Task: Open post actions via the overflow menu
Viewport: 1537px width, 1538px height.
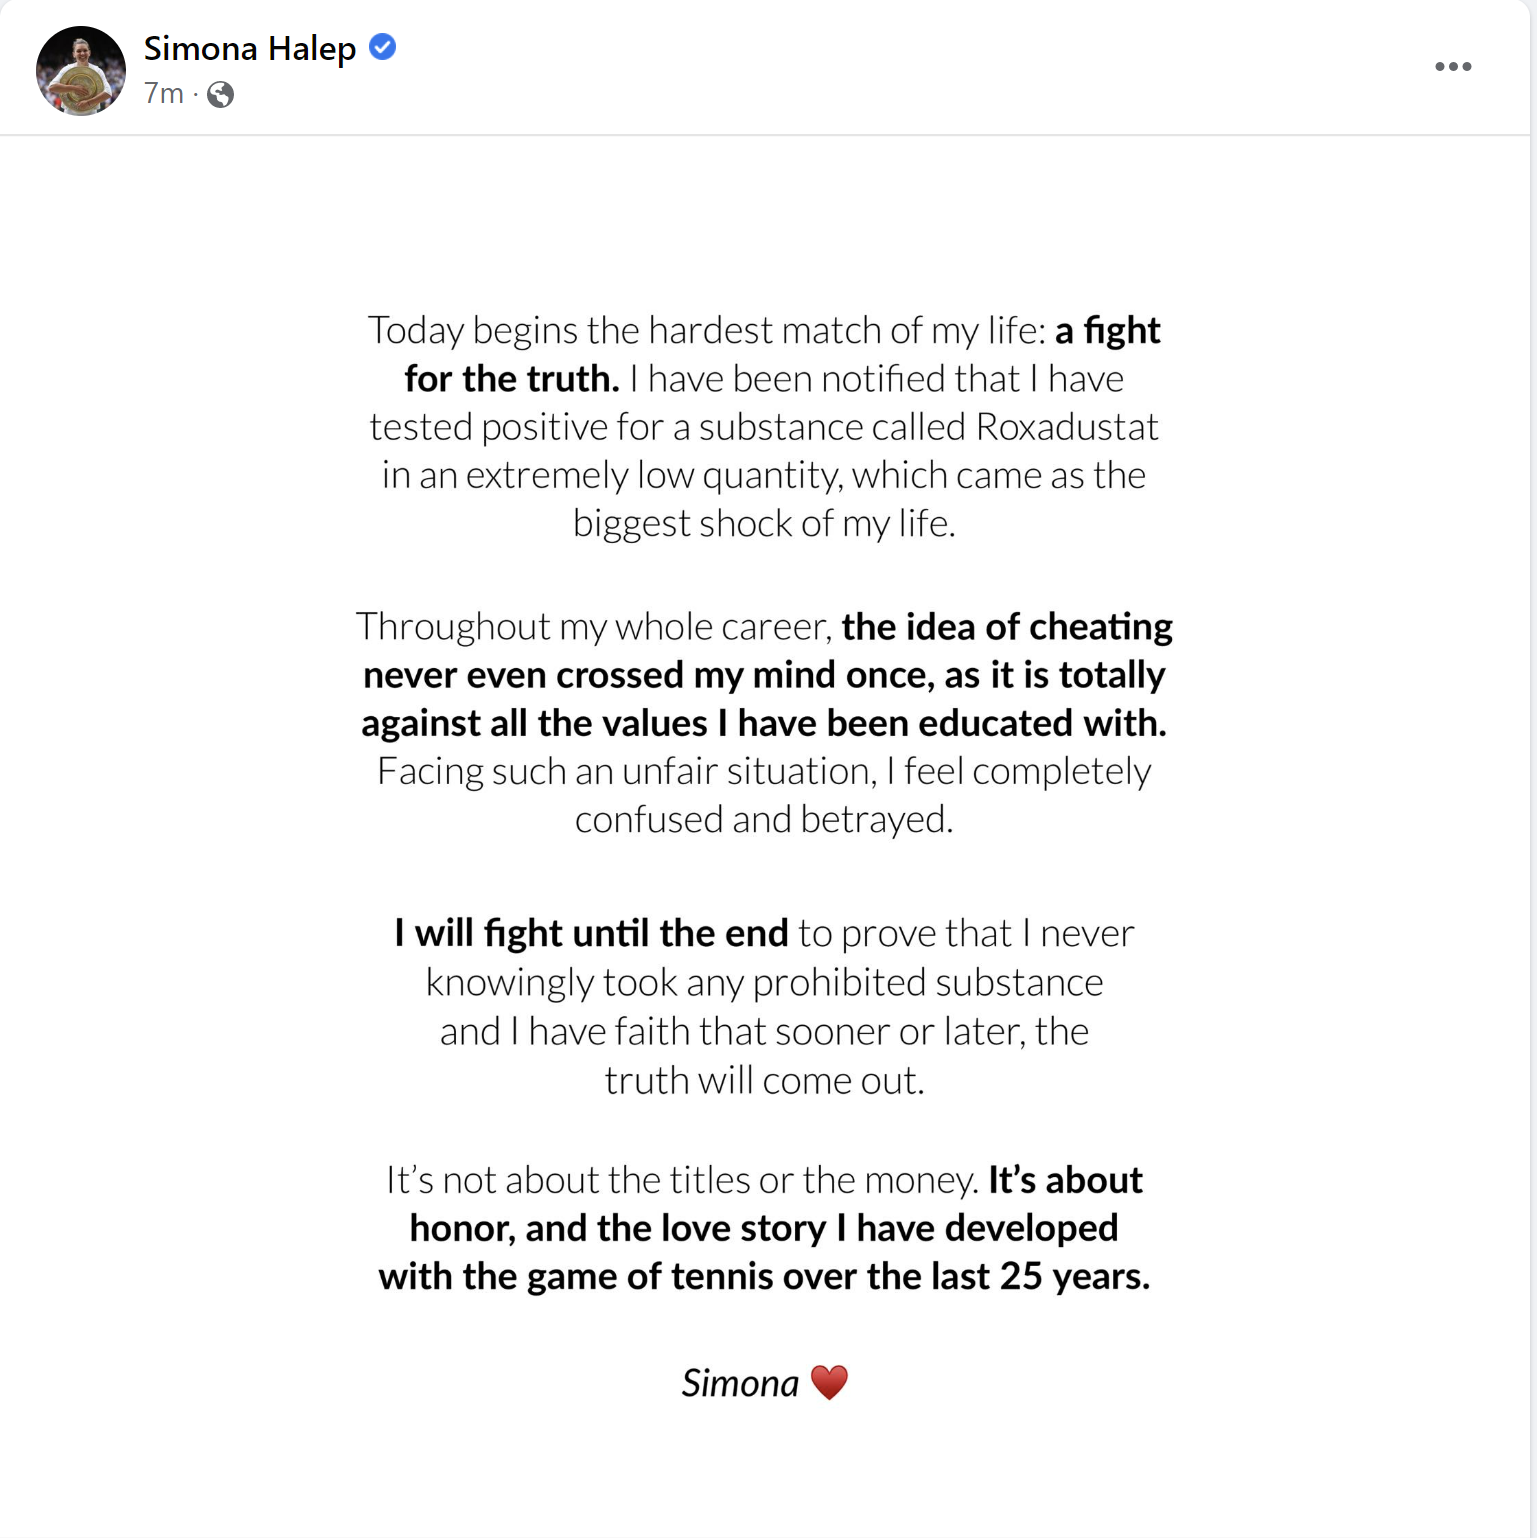Action: pos(1453,66)
